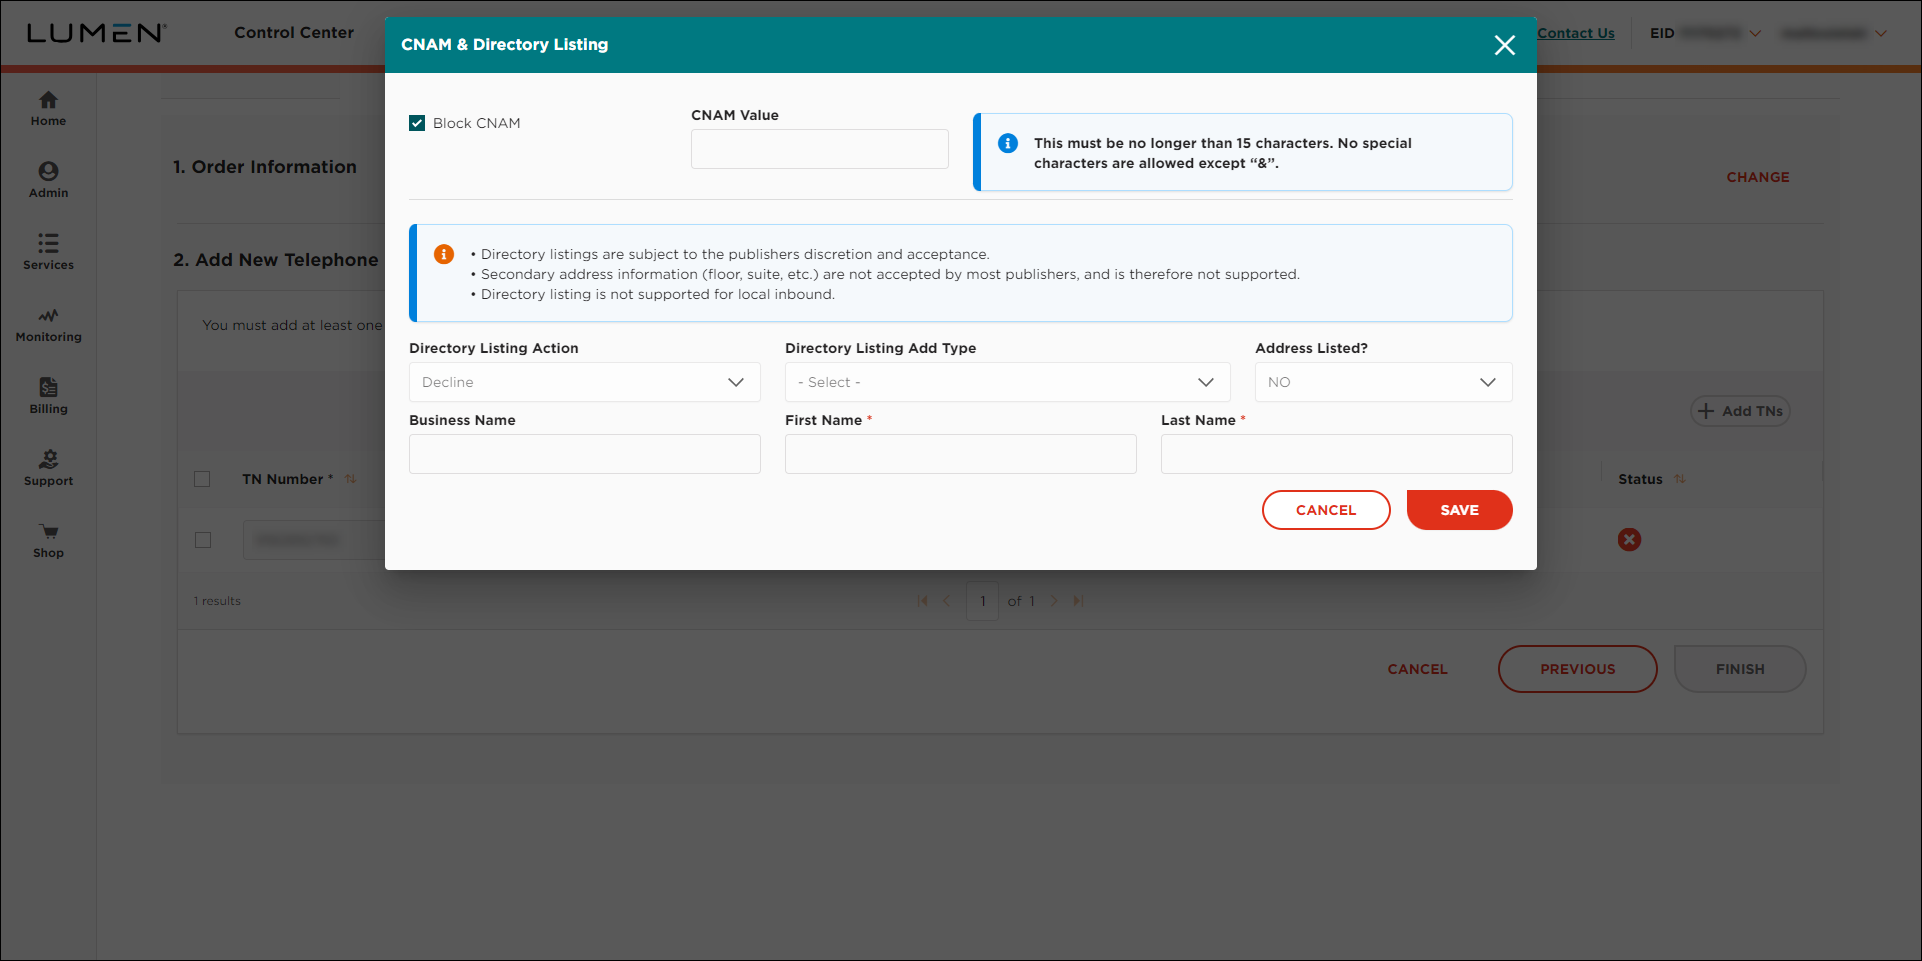
Task: Open the Address Listed dropdown
Action: click(1383, 382)
